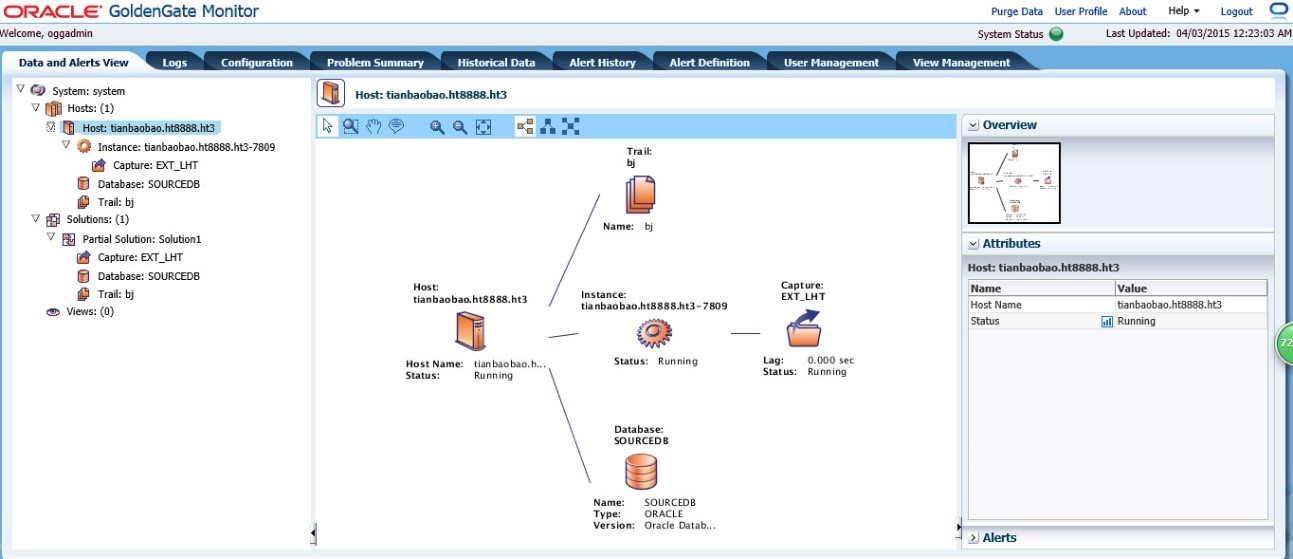Select Database: SOURCEDB under Solution1
The height and width of the screenshot is (559, 1293).
[x=149, y=276]
